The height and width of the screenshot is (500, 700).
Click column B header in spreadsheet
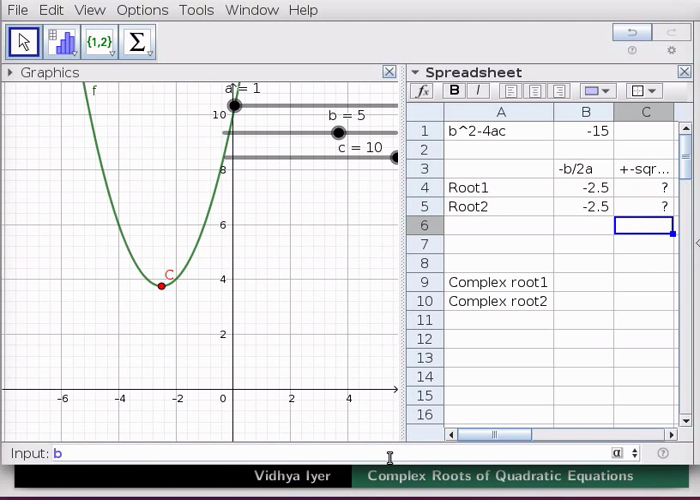585,112
